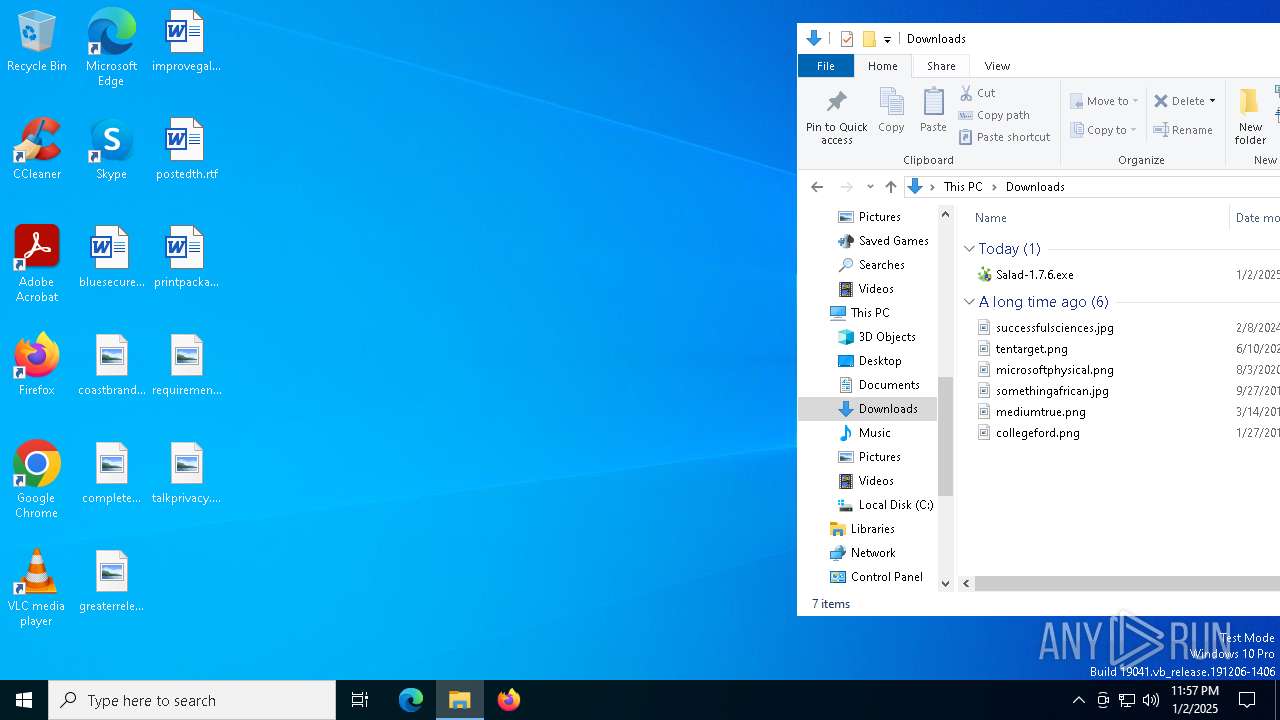Select the Google Chrome desktop shortcut
The height and width of the screenshot is (720, 1280).
[x=37, y=481]
